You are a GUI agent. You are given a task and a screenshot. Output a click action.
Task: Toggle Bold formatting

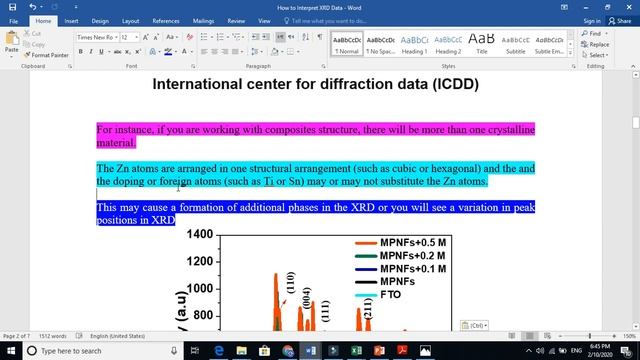[80, 52]
